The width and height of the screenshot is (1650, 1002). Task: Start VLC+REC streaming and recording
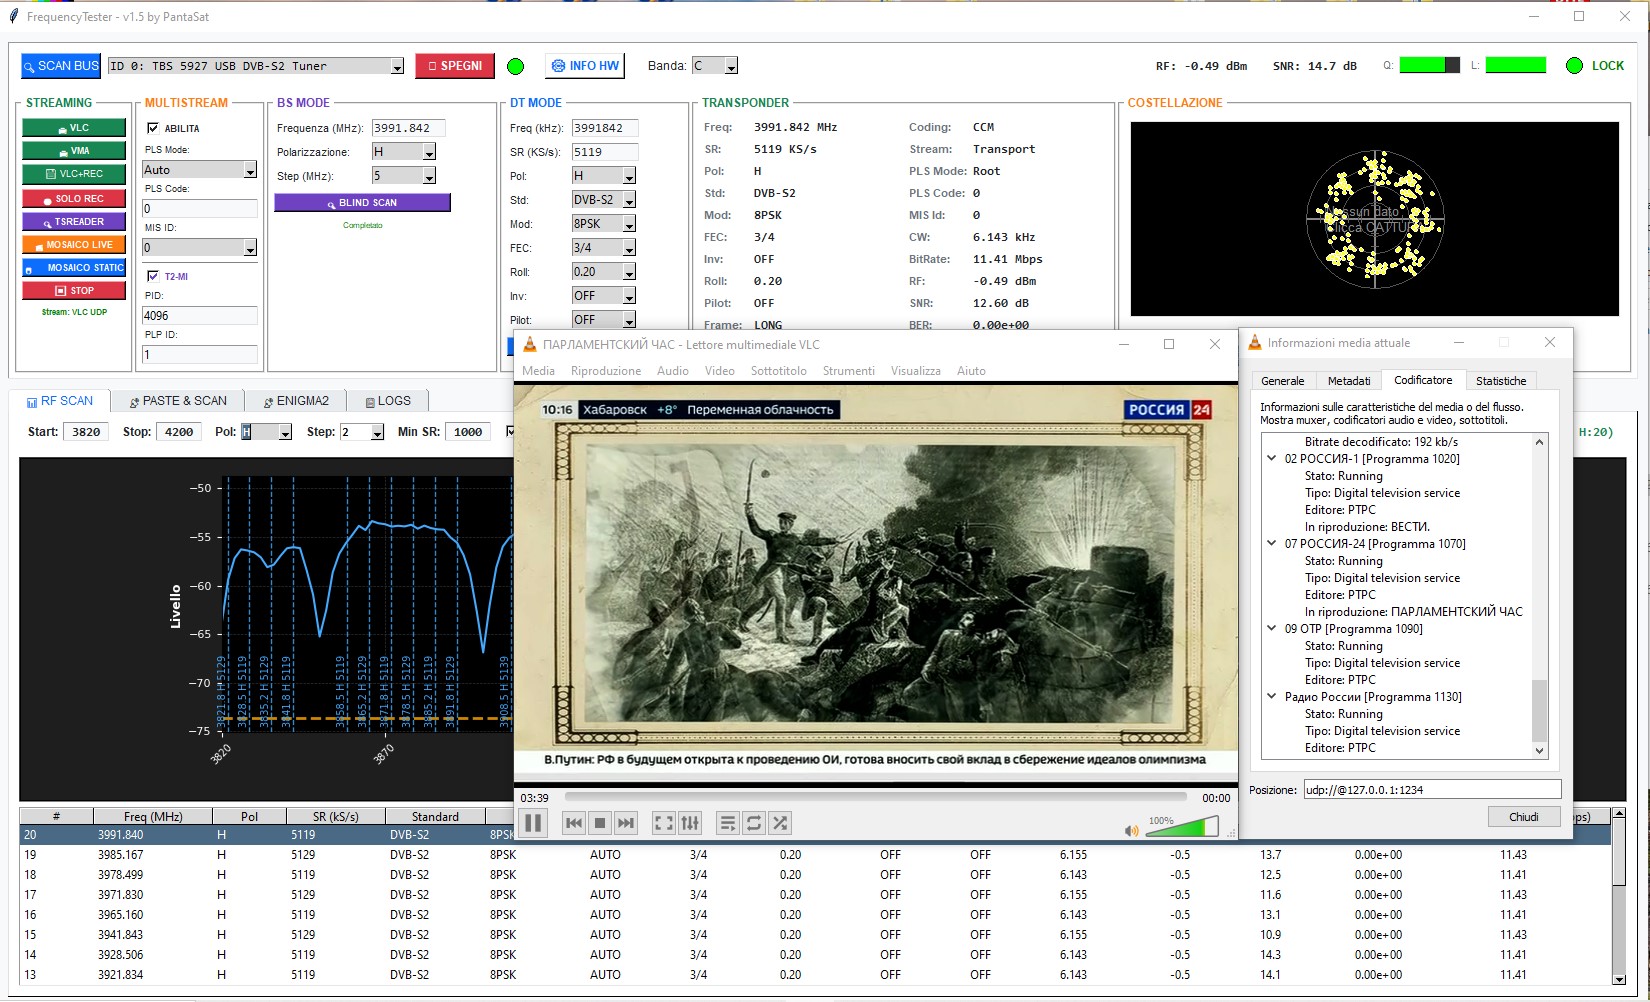click(x=74, y=174)
